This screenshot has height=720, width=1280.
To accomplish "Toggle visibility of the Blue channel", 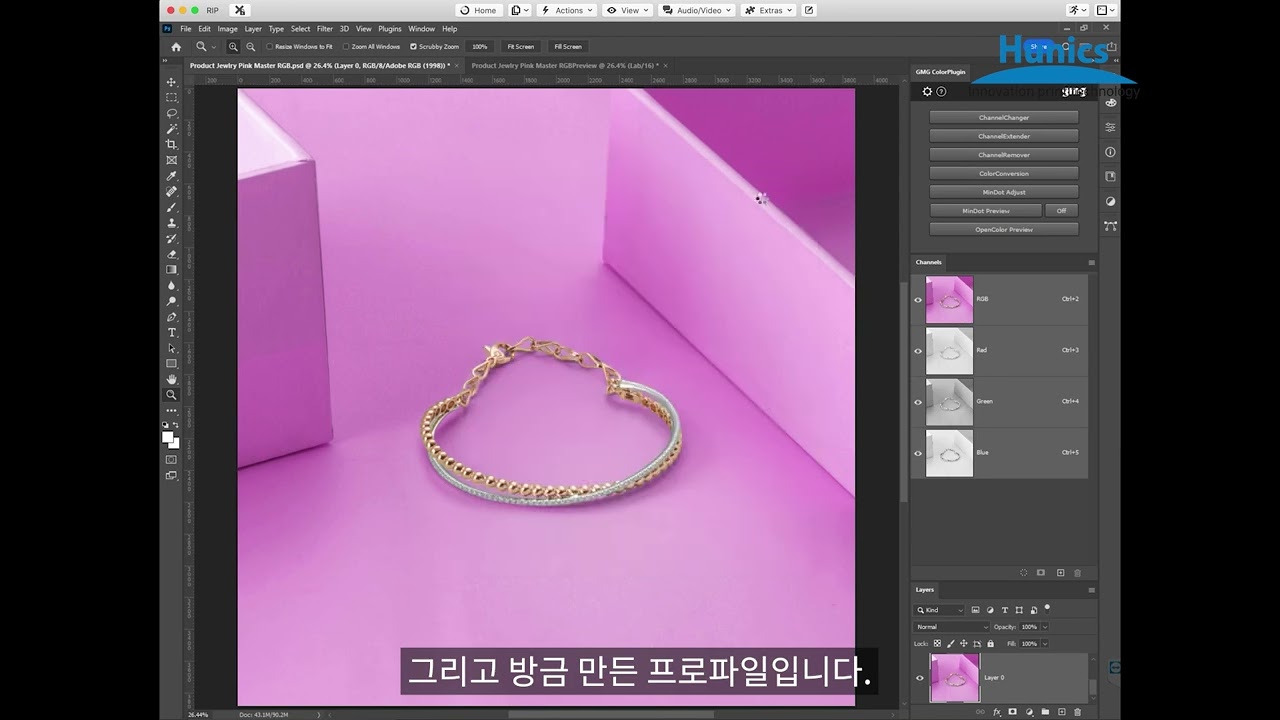I will pyautogui.click(x=918, y=453).
